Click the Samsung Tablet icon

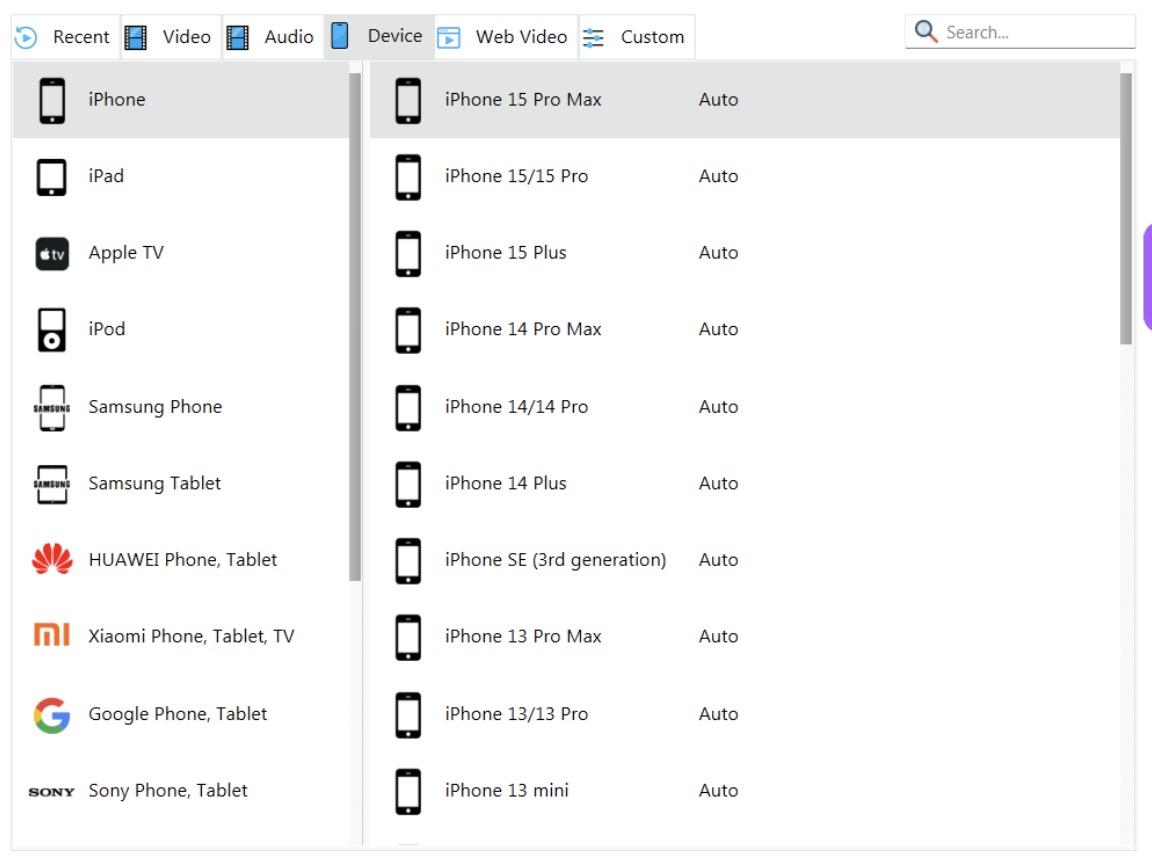click(52, 484)
